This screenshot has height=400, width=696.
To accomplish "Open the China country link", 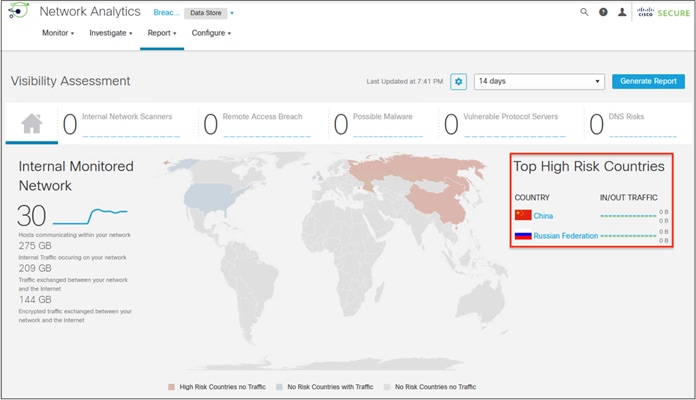I will [x=543, y=216].
